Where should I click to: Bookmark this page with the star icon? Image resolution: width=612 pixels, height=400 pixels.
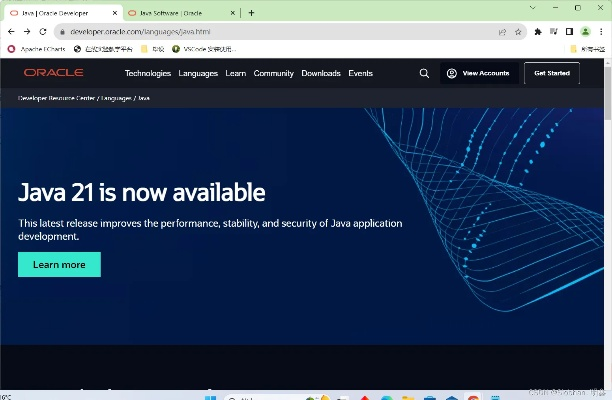coord(518,32)
